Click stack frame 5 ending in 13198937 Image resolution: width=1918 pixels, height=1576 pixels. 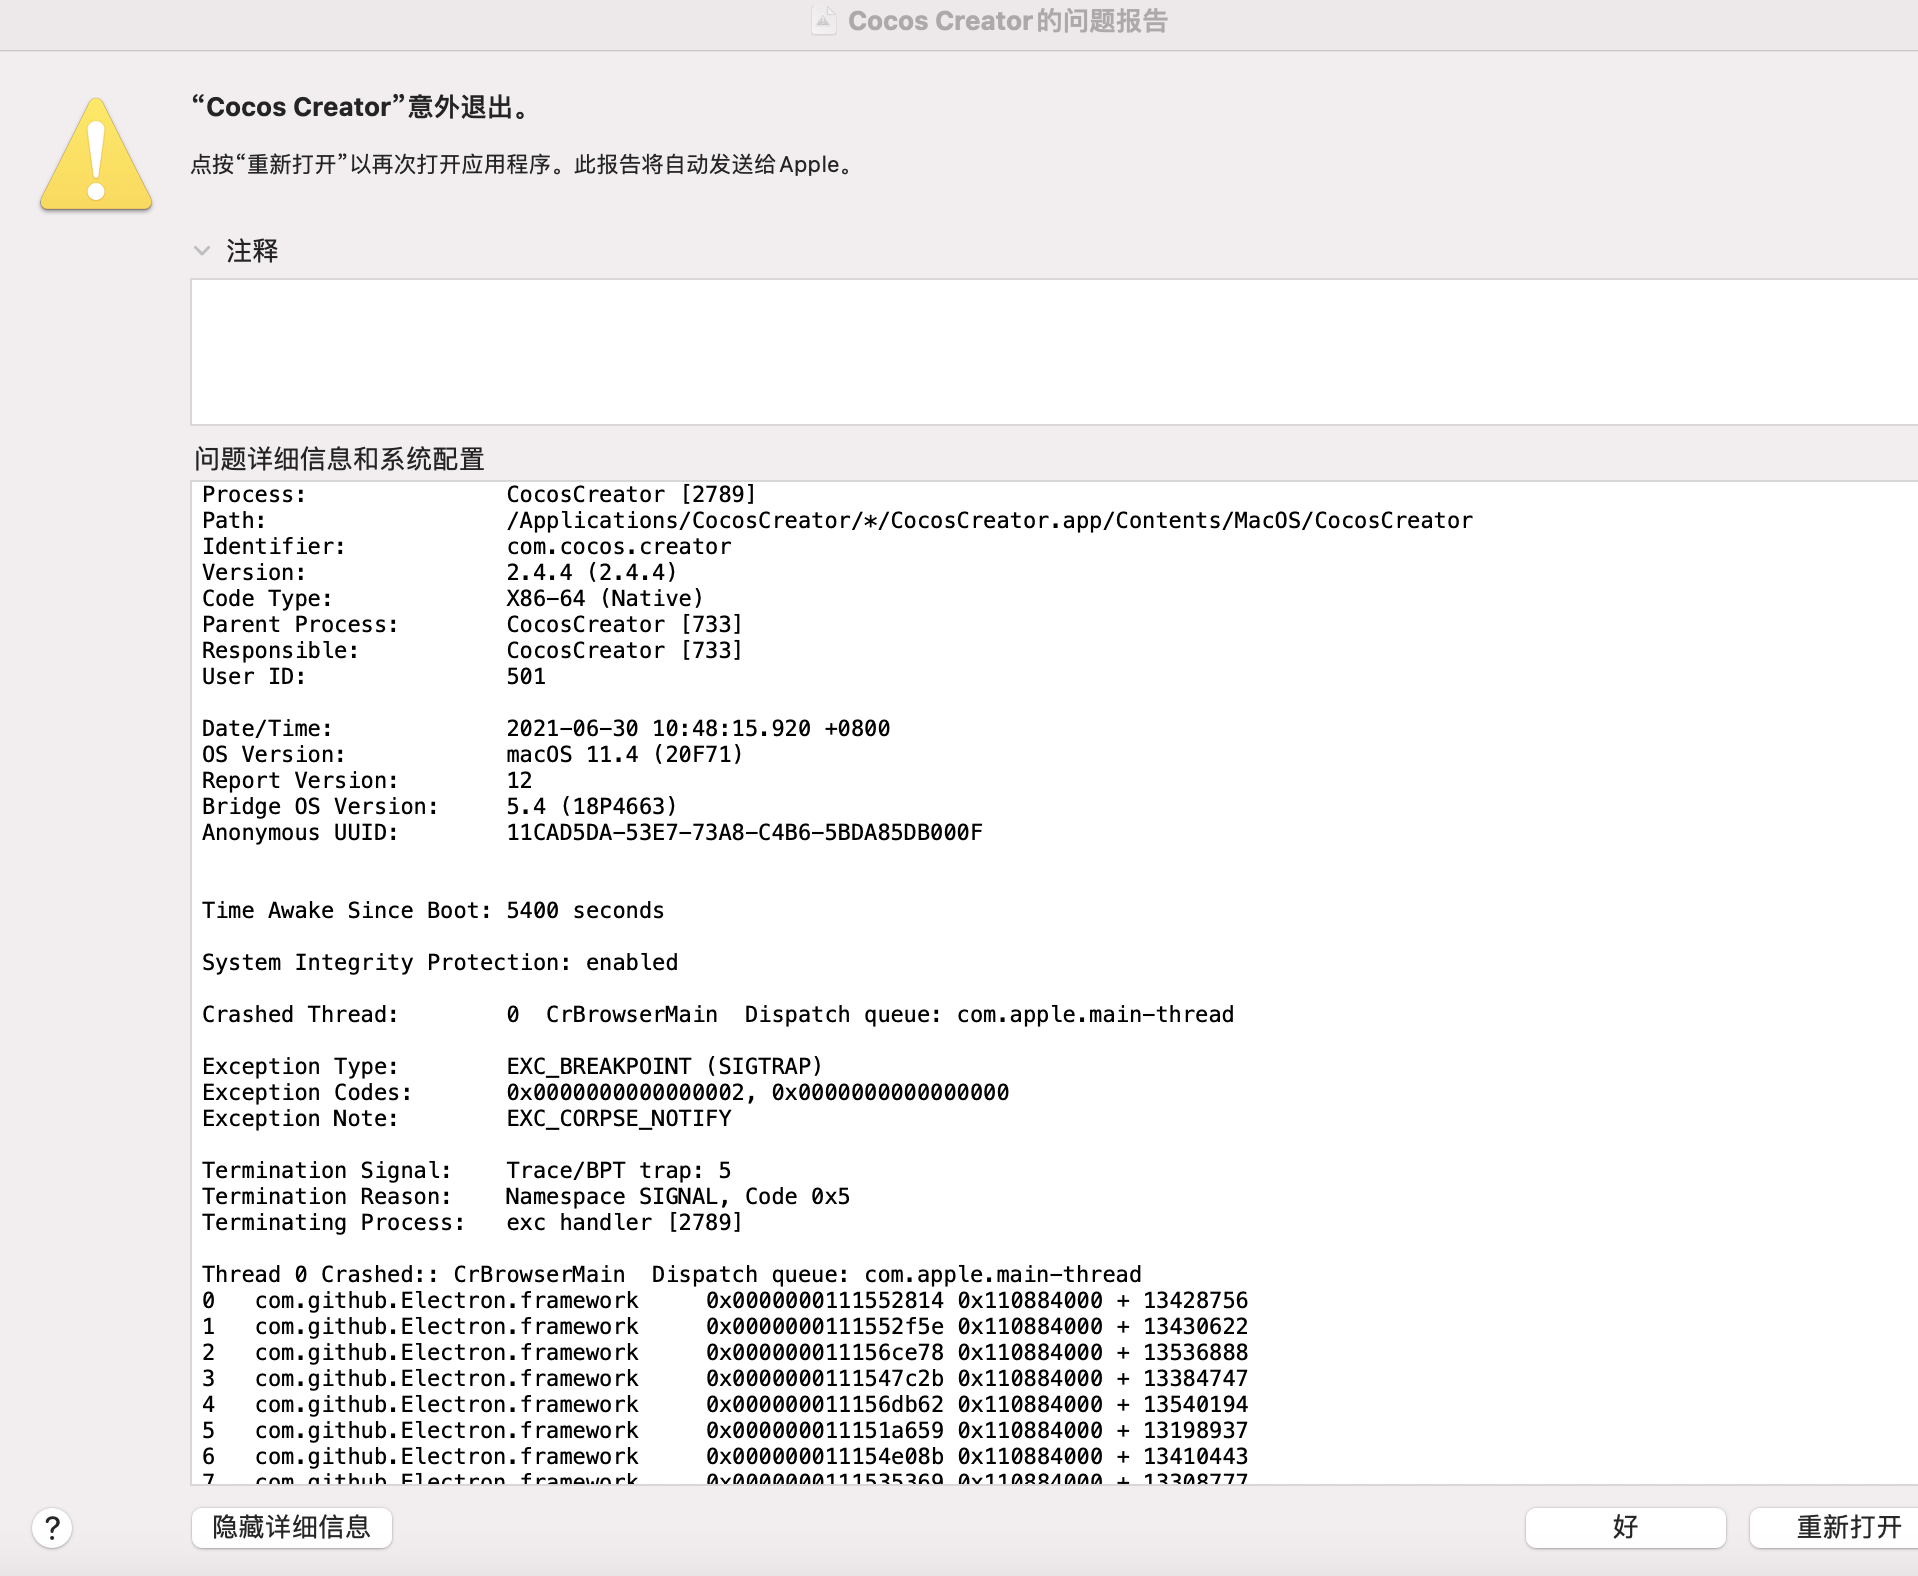click(725, 1430)
